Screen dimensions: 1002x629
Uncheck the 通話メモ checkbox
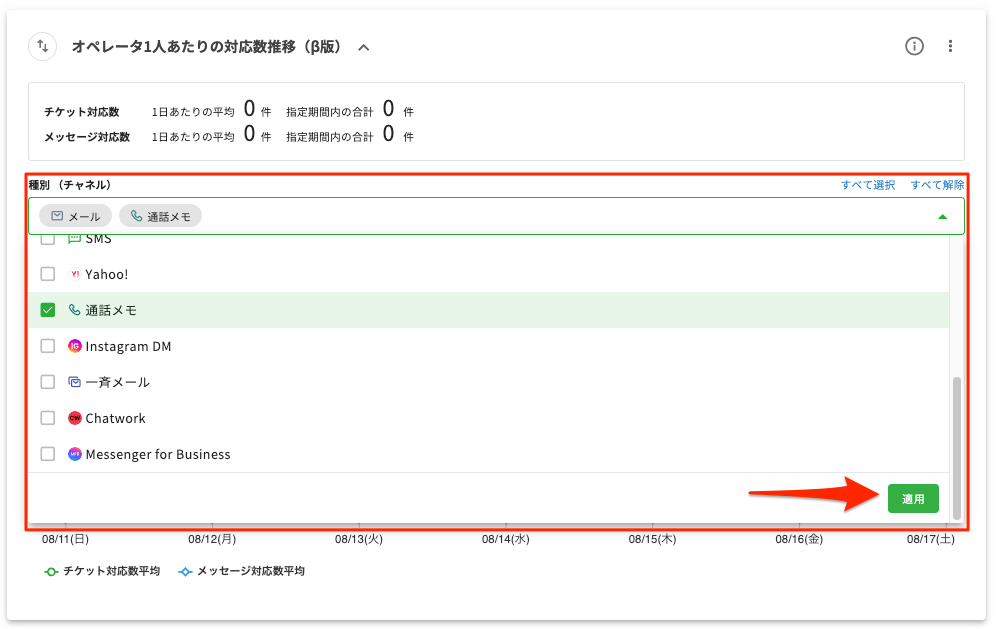coord(47,310)
